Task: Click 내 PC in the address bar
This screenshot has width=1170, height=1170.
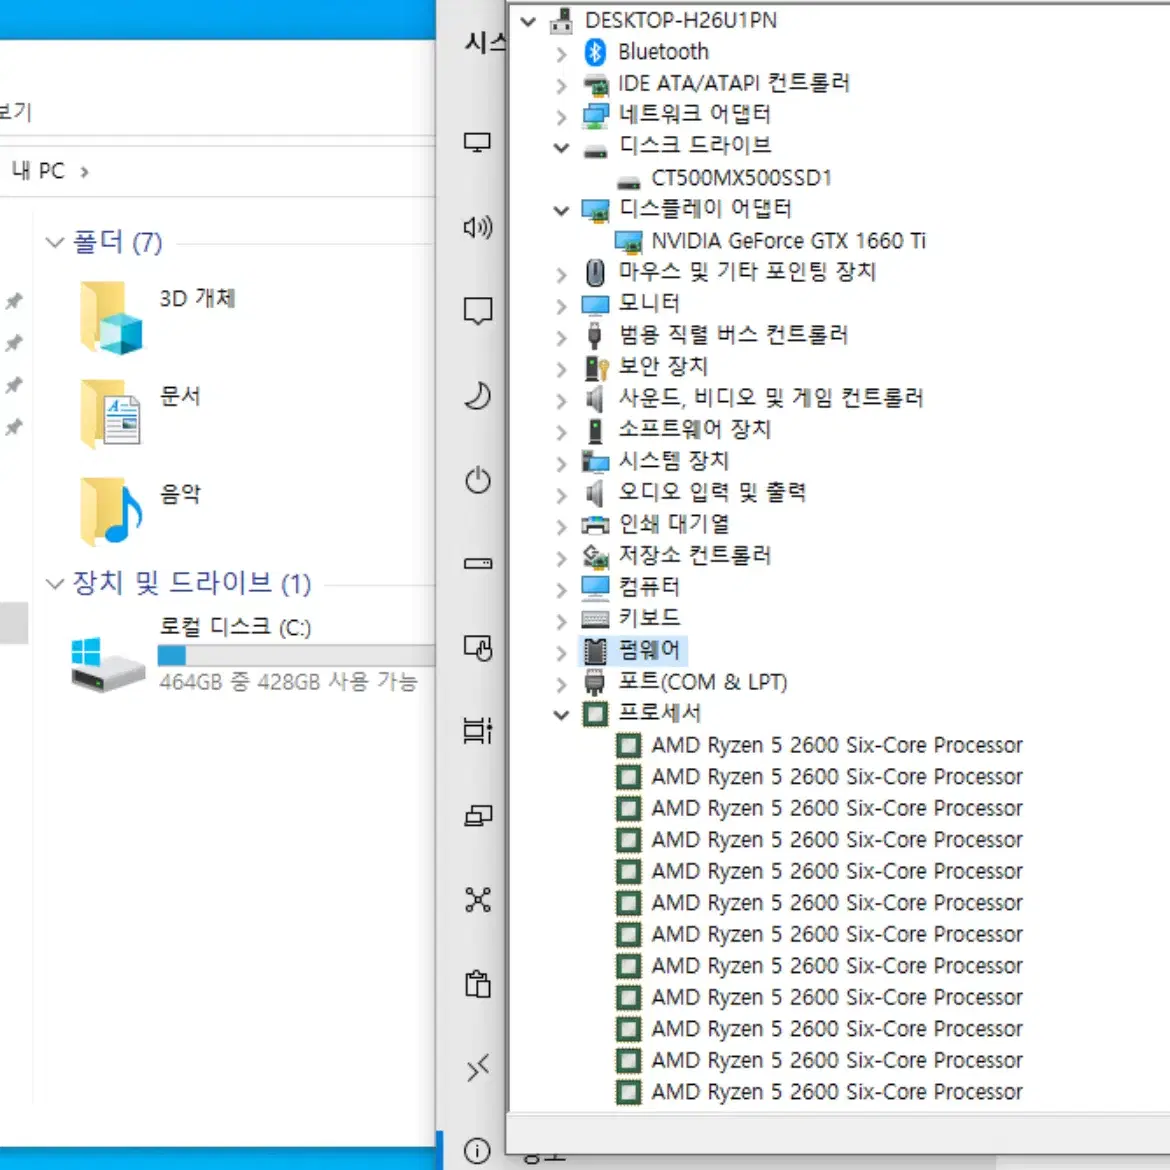Action: 37,171
